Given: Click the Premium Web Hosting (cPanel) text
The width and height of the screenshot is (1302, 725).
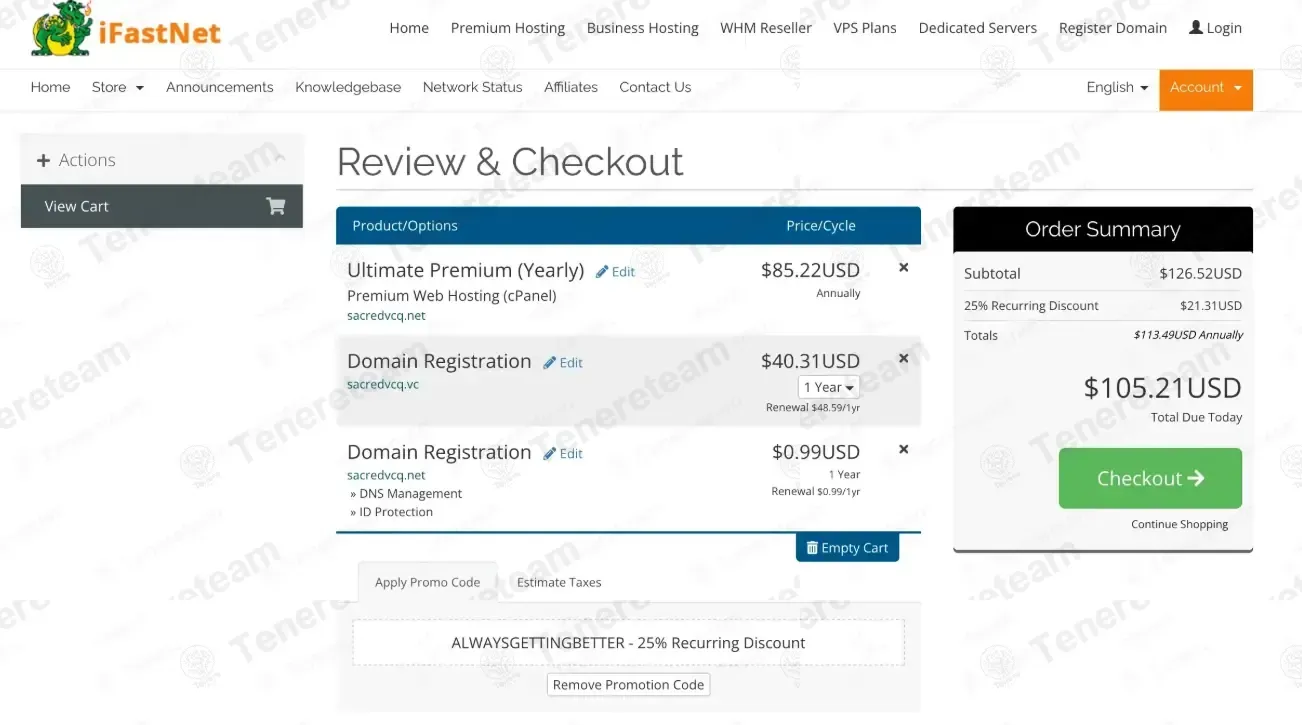Looking at the screenshot, I should (452, 295).
